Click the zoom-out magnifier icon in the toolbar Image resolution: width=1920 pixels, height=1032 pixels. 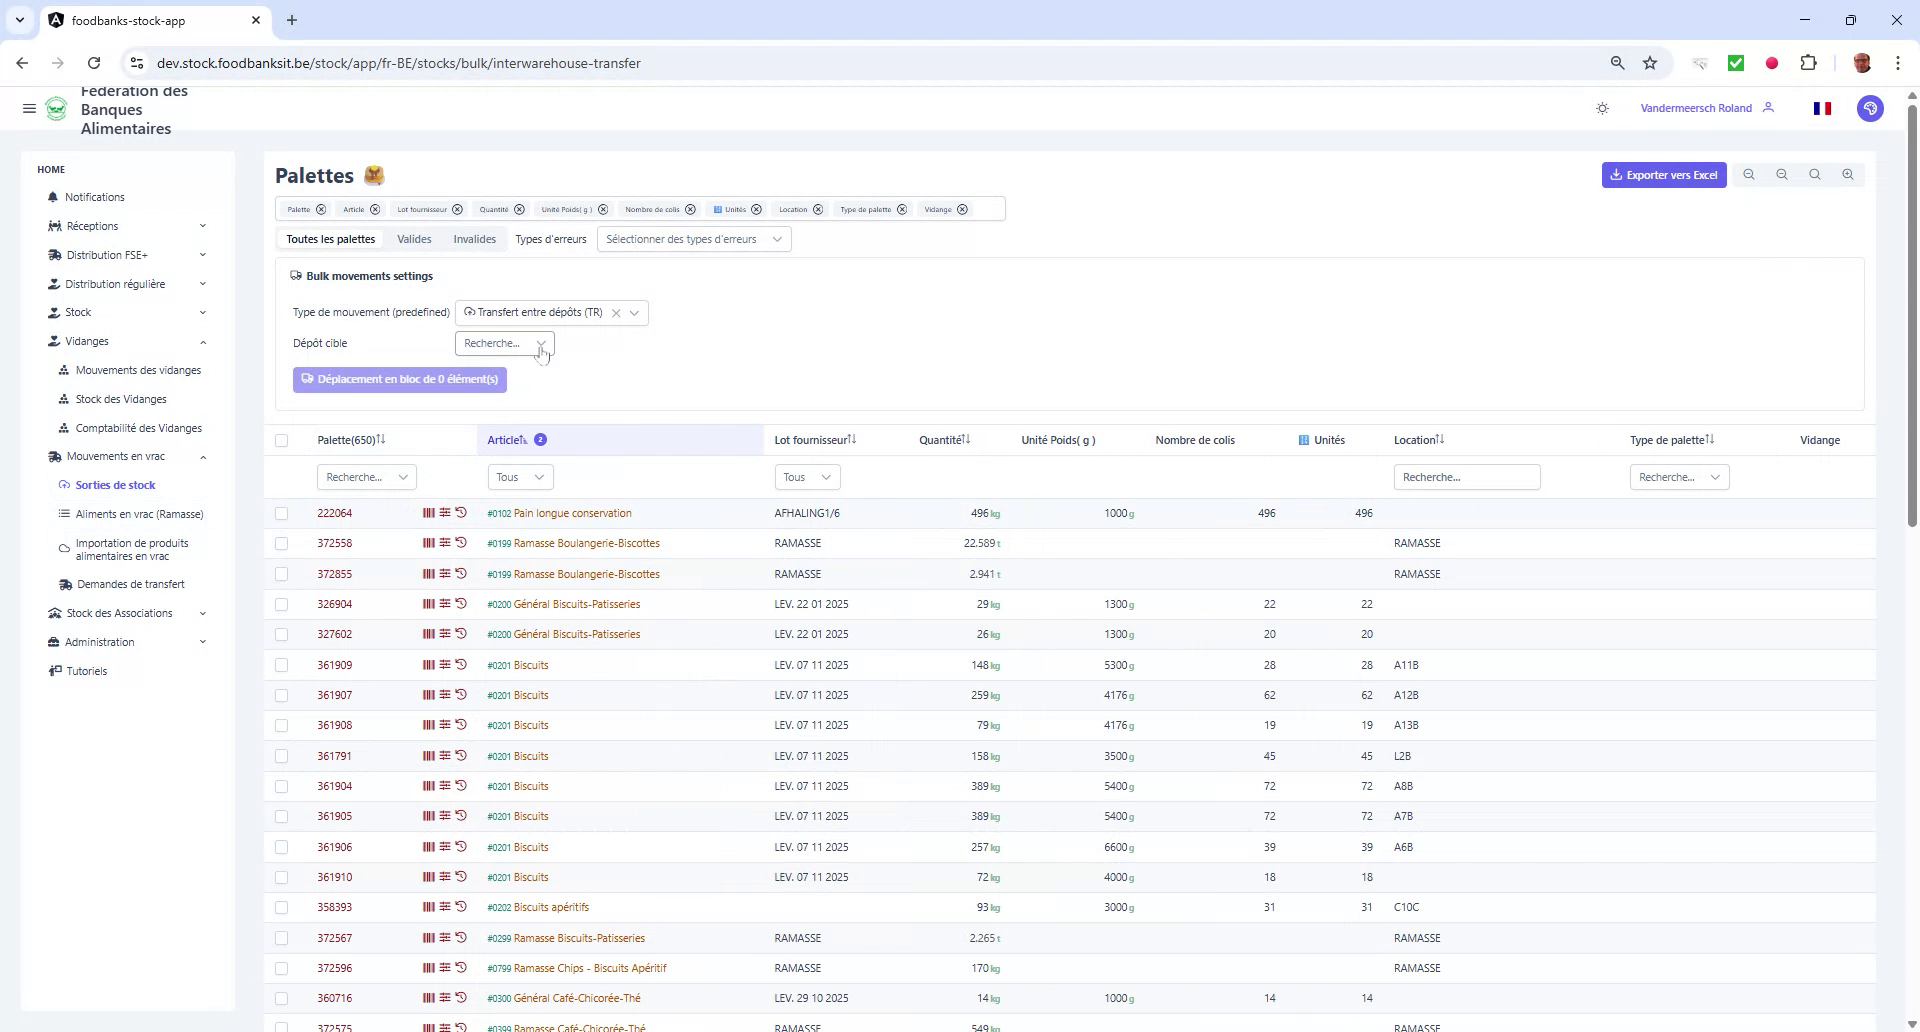click(1782, 174)
